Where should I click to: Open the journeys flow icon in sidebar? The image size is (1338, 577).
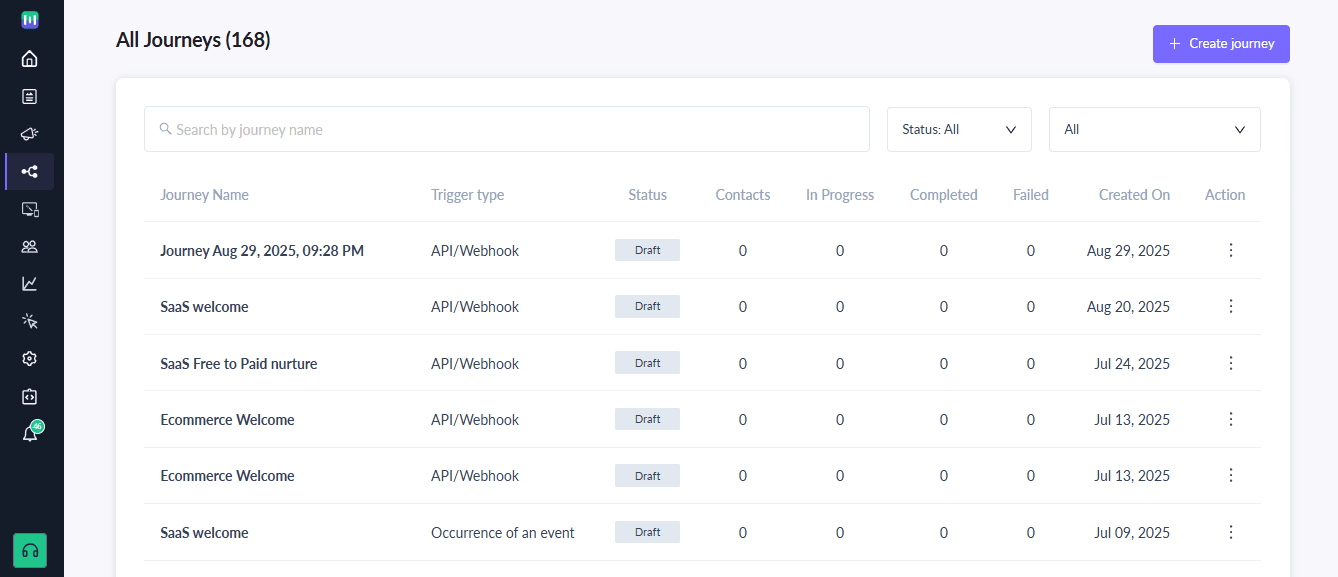30,172
